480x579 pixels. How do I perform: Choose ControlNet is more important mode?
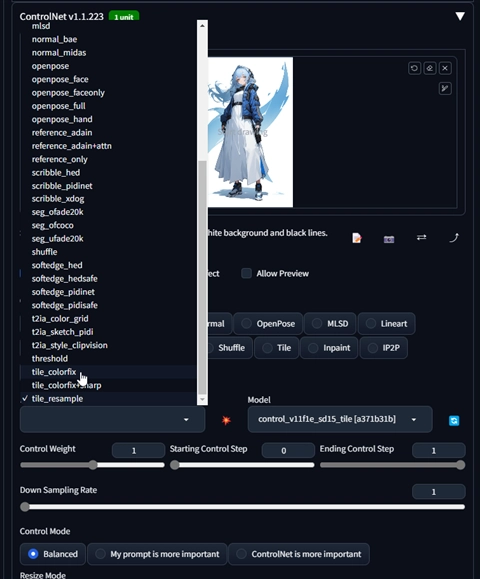pyautogui.click(x=299, y=554)
